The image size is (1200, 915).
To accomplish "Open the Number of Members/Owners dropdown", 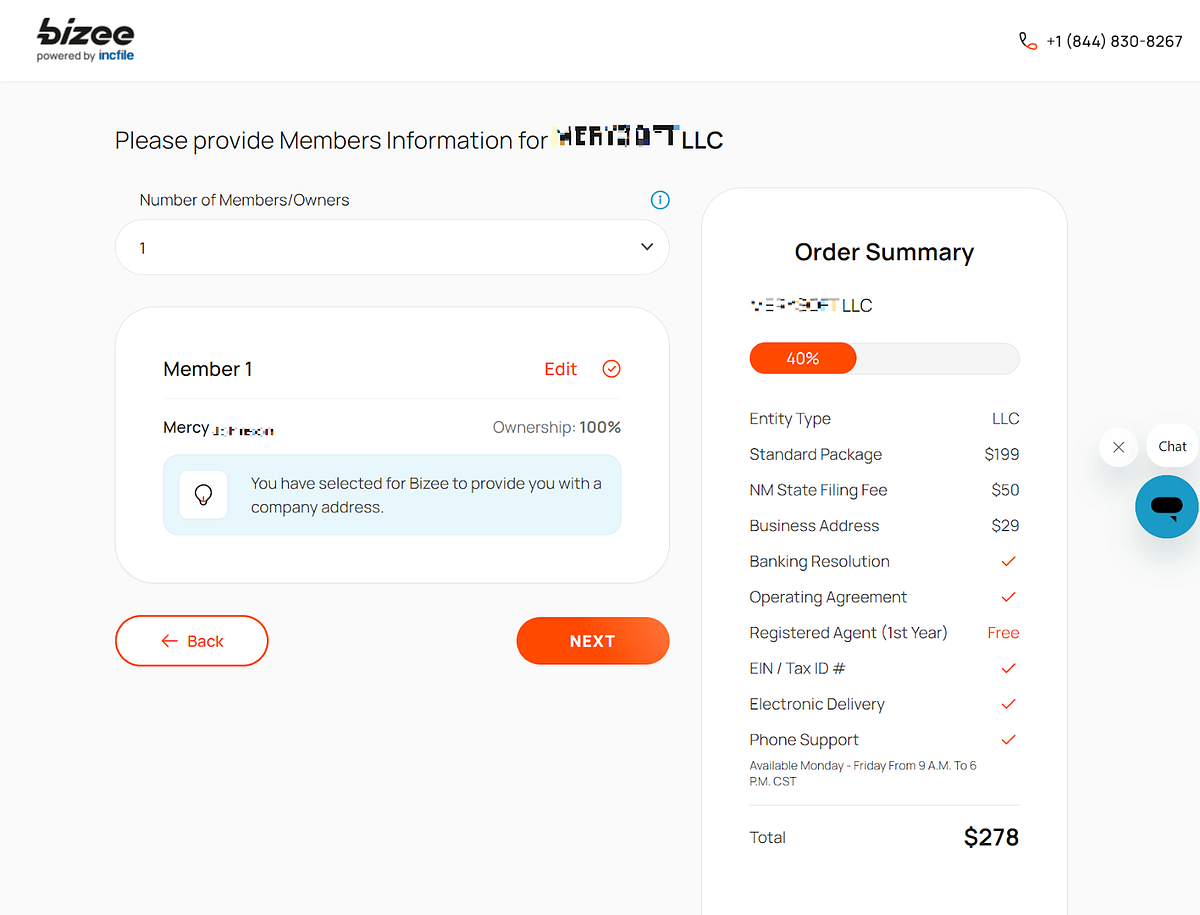I will tap(392, 247).
